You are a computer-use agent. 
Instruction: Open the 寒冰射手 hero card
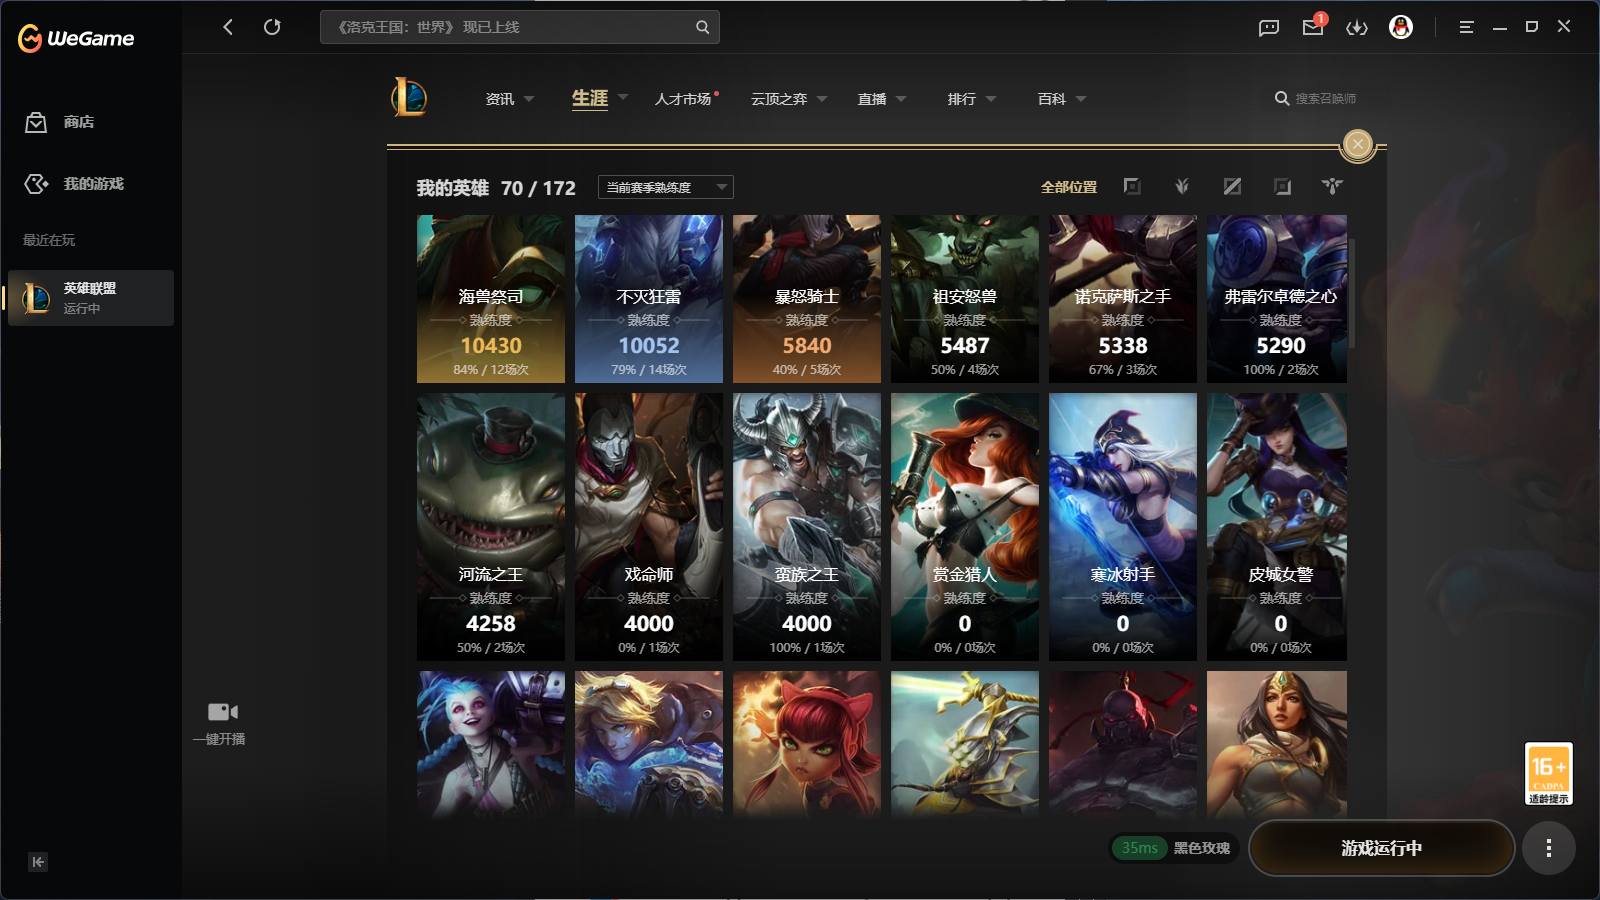(x=1123, y=527)
